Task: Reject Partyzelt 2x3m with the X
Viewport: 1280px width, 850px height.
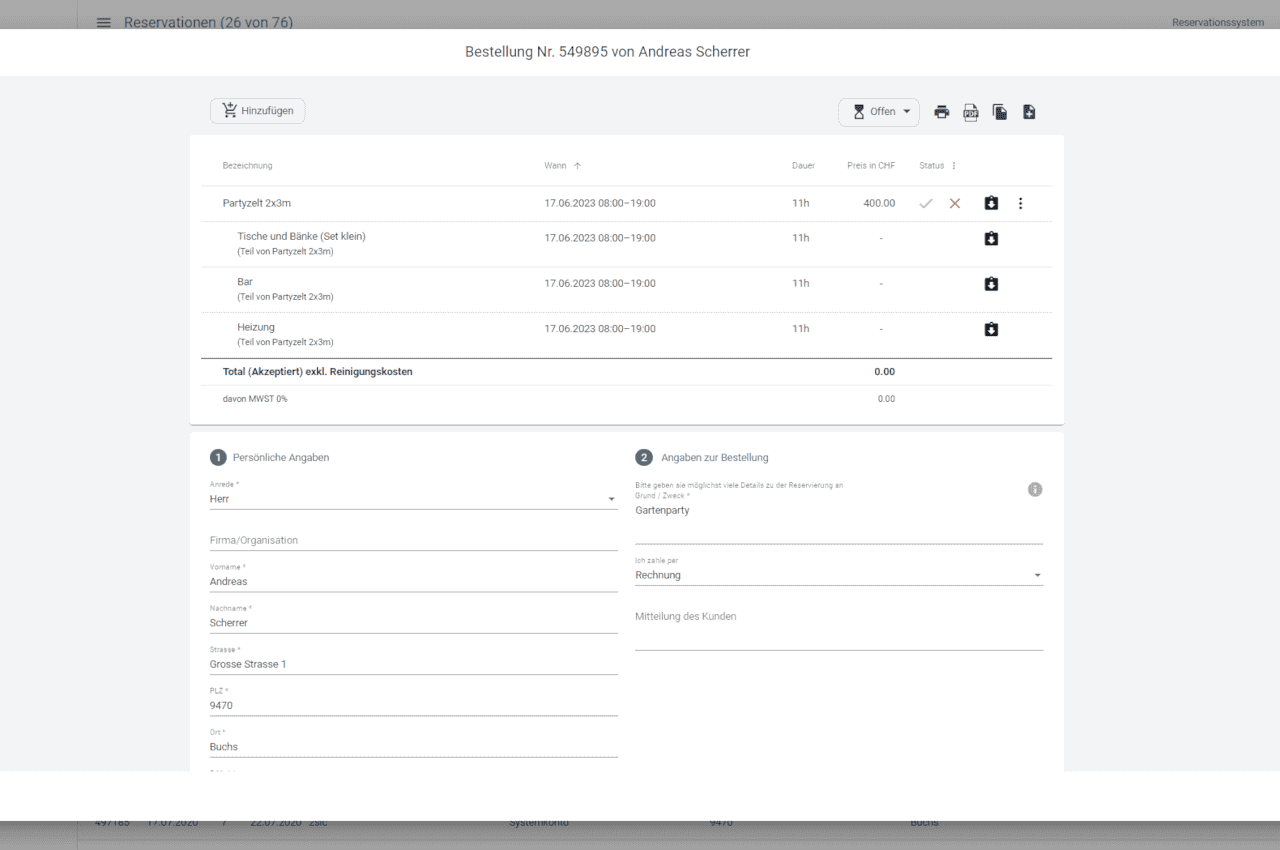Action: pyautogui.click(x=955, y=203)
